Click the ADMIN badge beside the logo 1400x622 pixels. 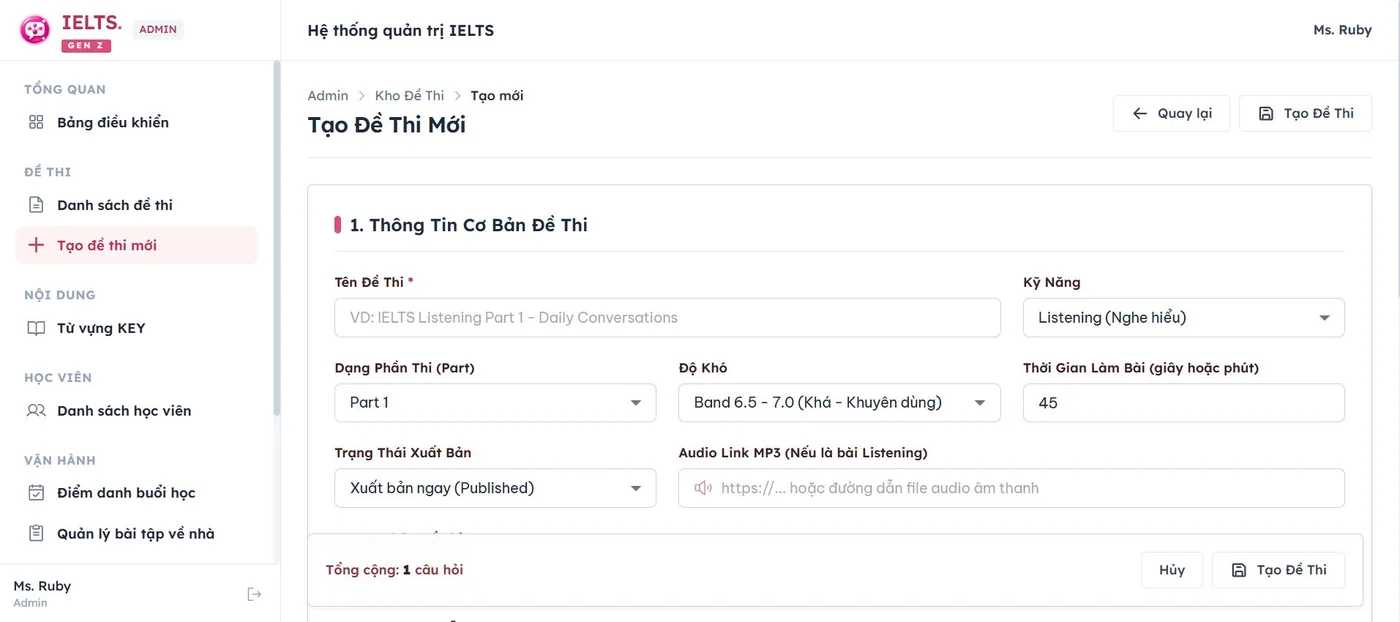(x=158, y=29)
